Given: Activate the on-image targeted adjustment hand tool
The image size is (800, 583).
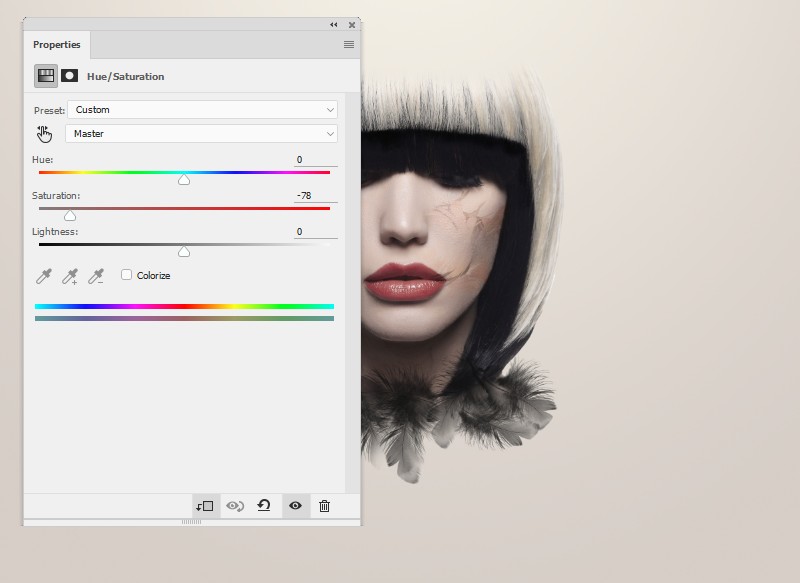Looking at the screenshot, I should [x=44, y=134].
